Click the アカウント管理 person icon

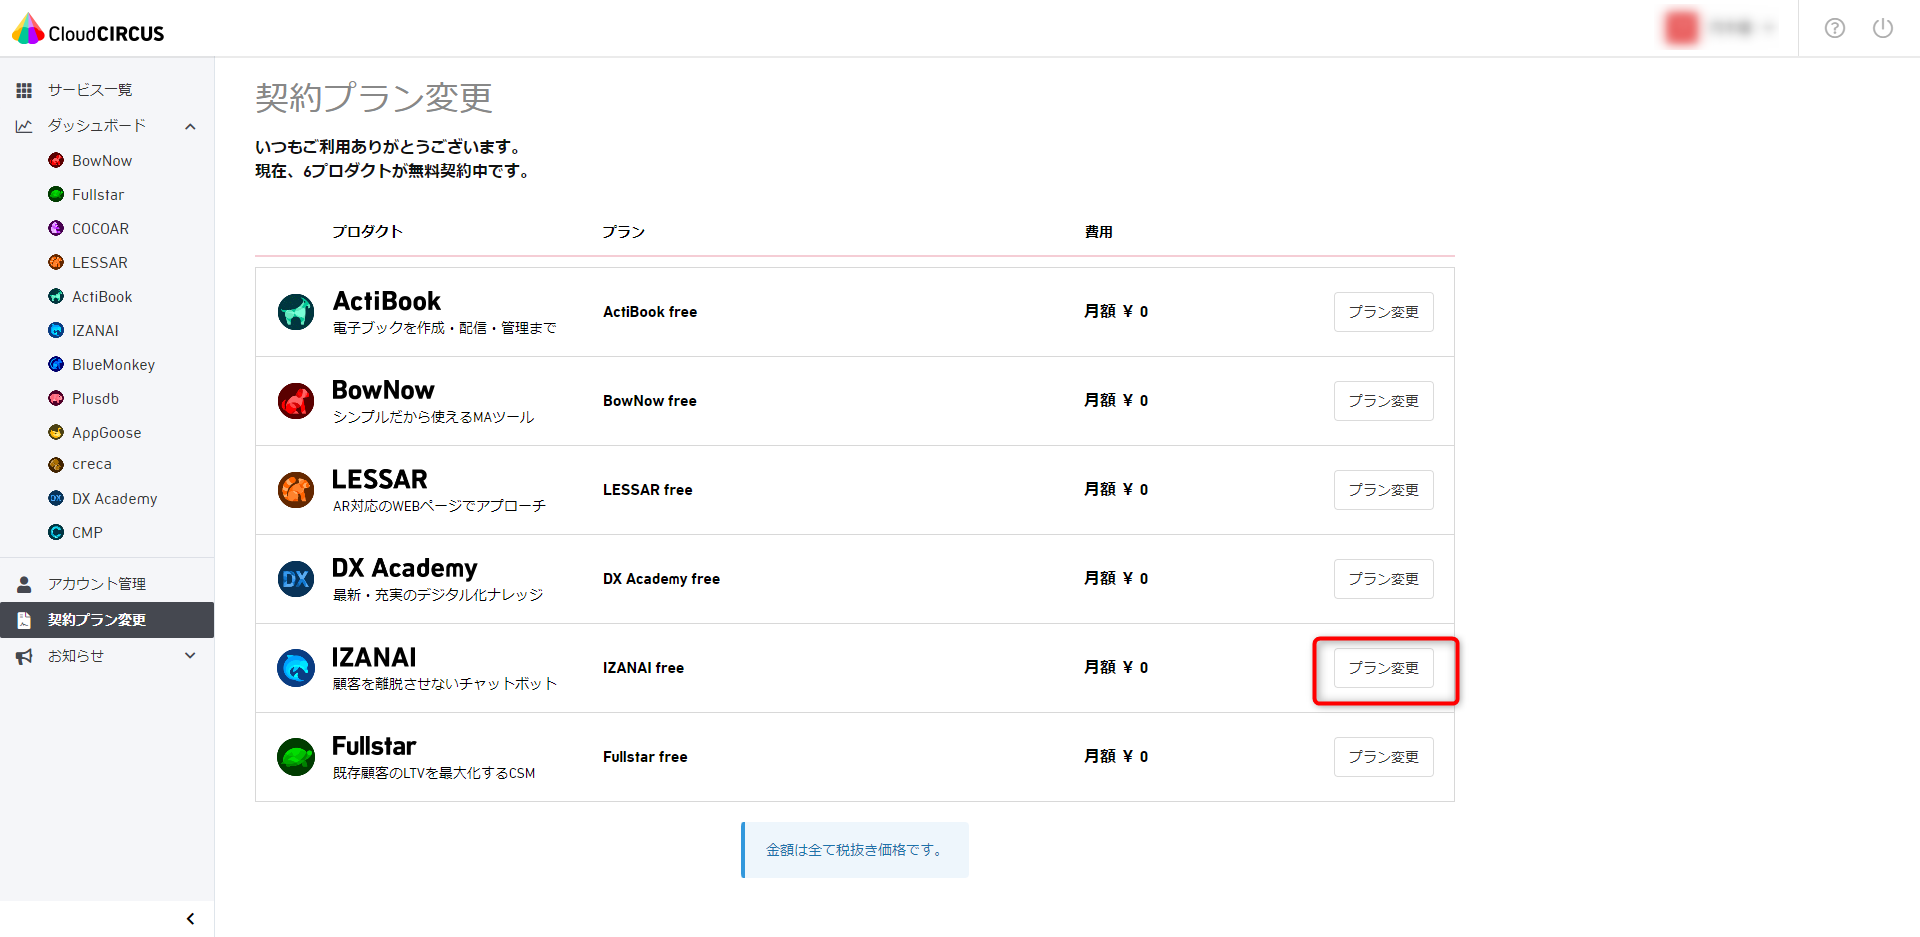click(24, 584)
